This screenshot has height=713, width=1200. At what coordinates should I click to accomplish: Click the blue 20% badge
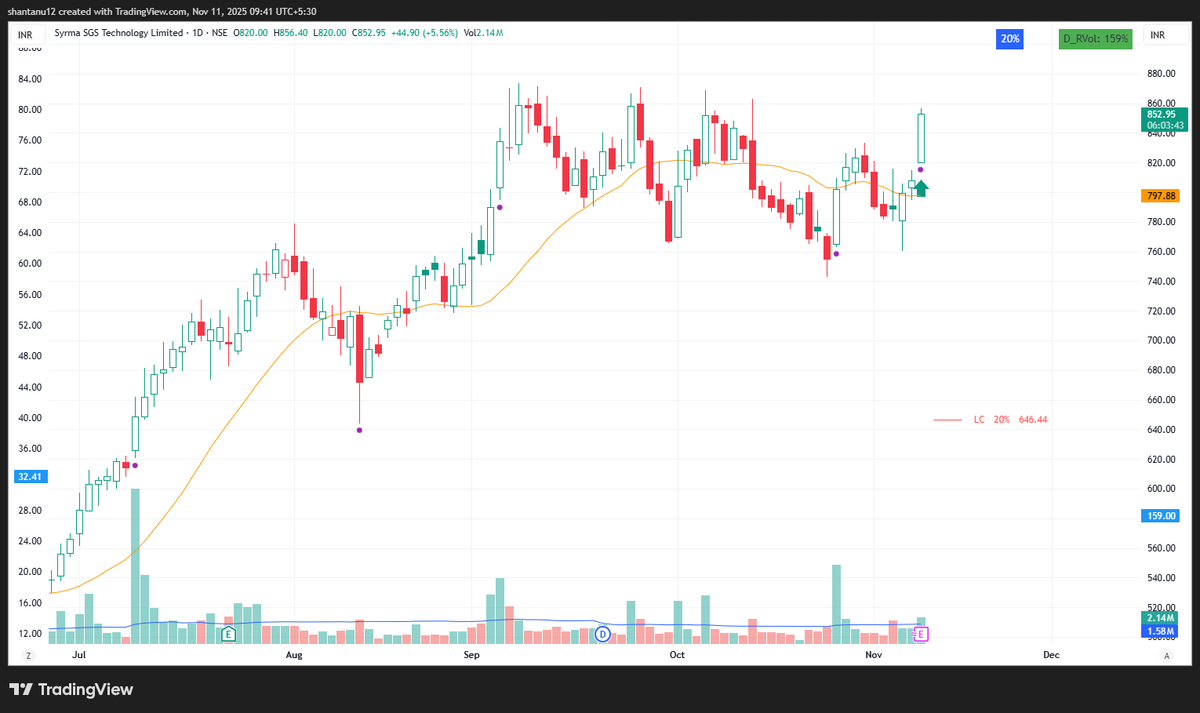[x=1008, y=39]
